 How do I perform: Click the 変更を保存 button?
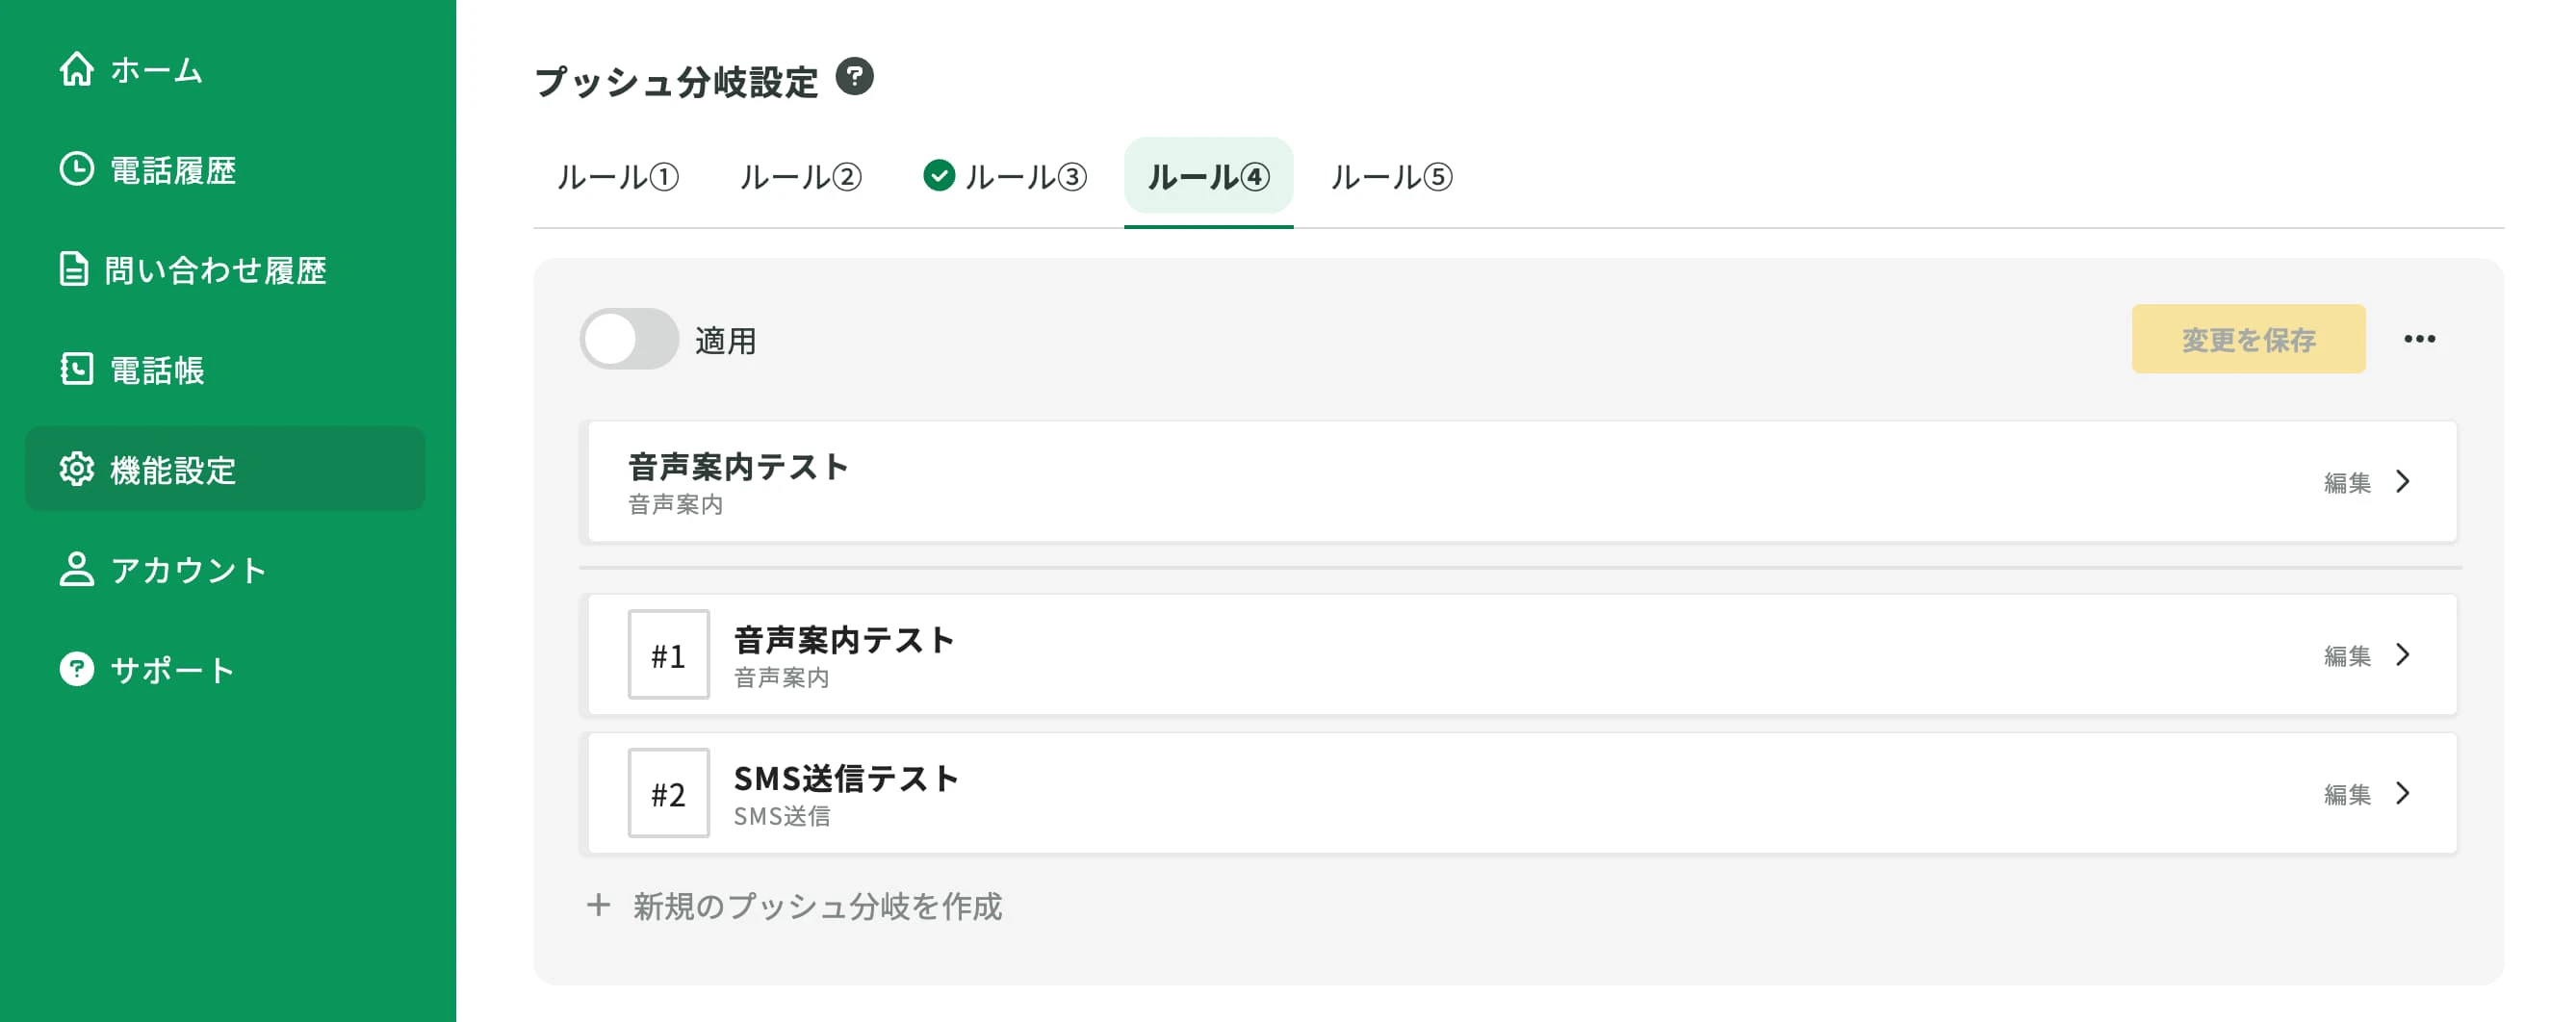point(2248,340)
